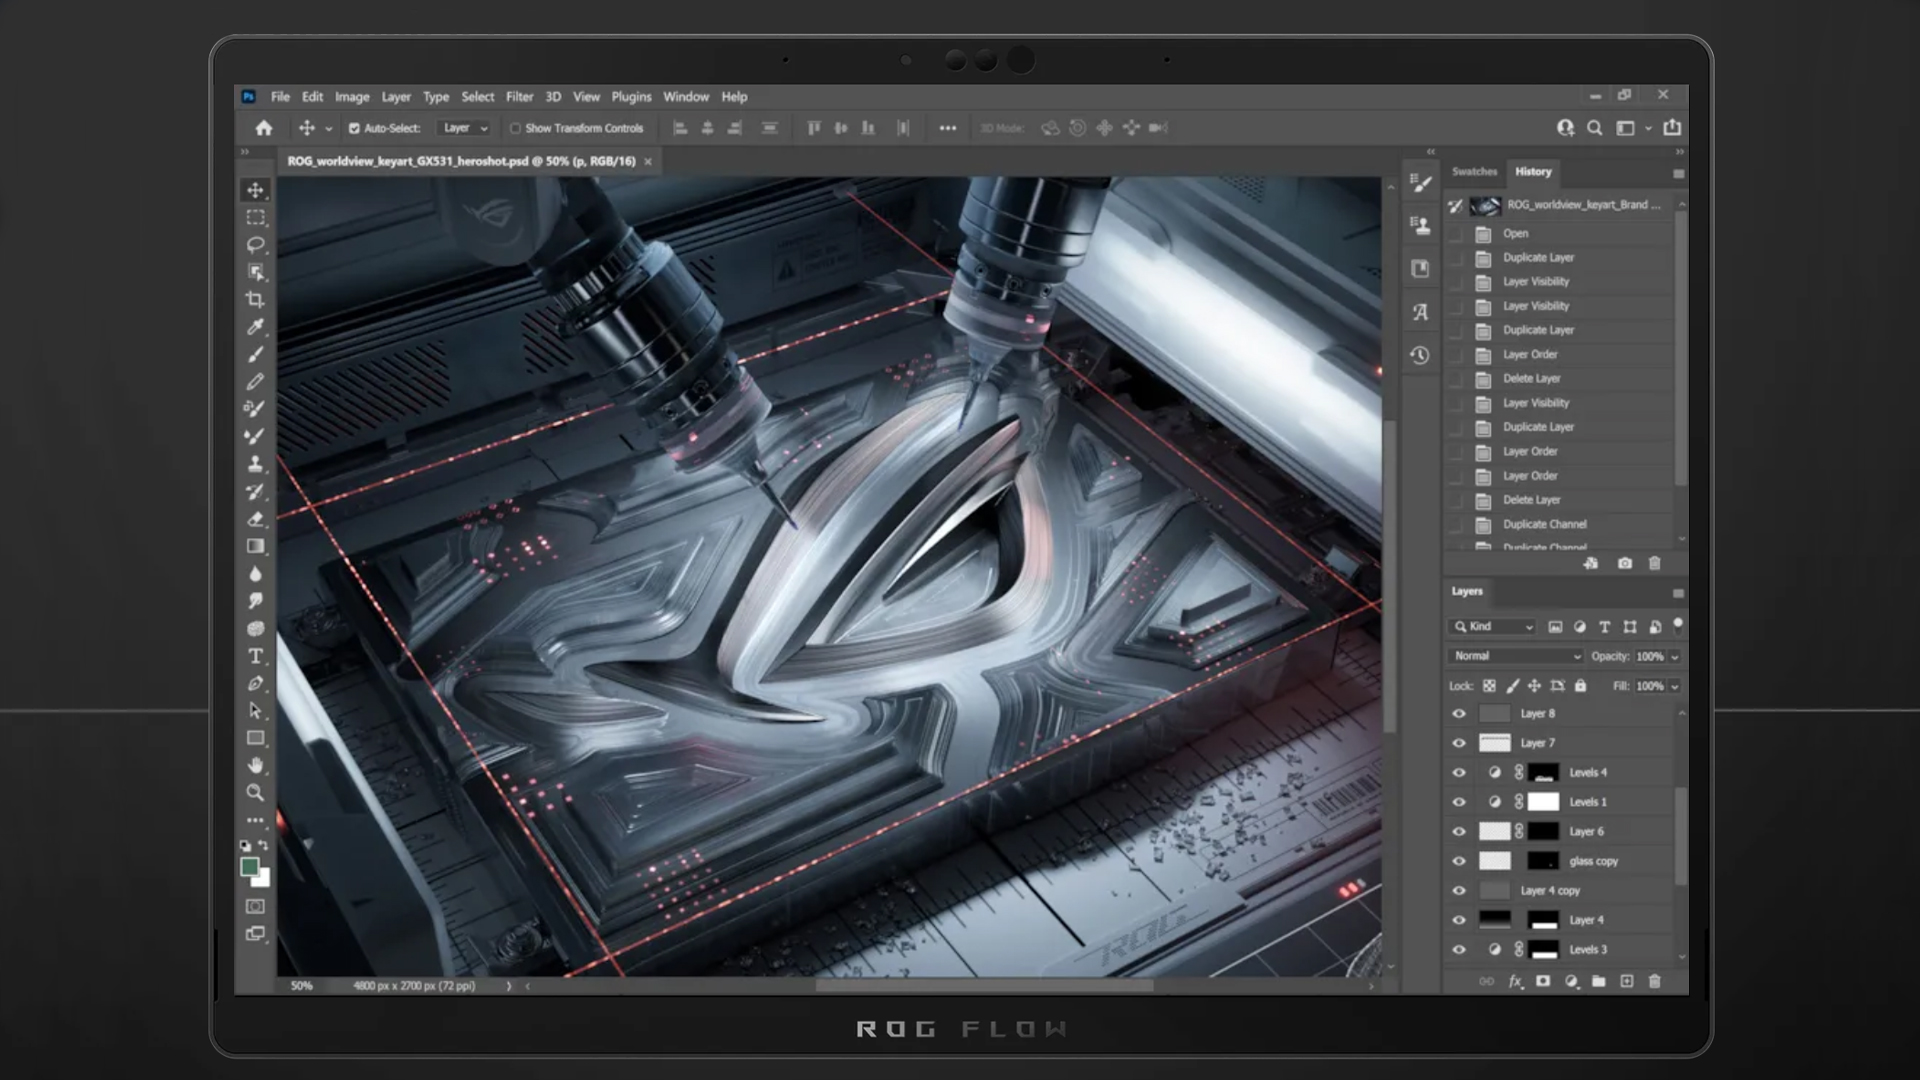Select the Crop tool

coord(256,300)
